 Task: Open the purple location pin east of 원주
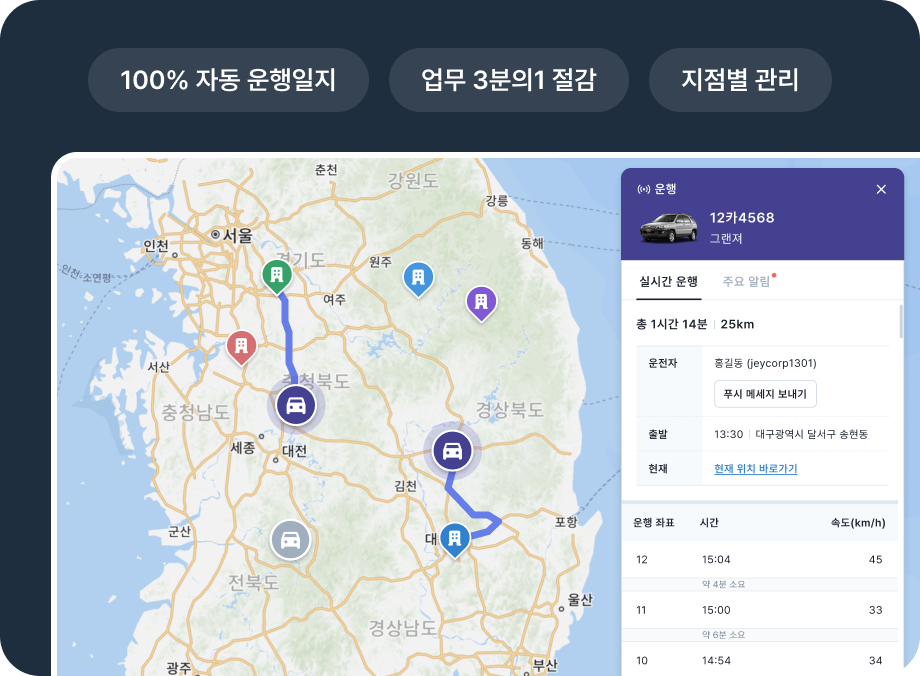point(481,299)
